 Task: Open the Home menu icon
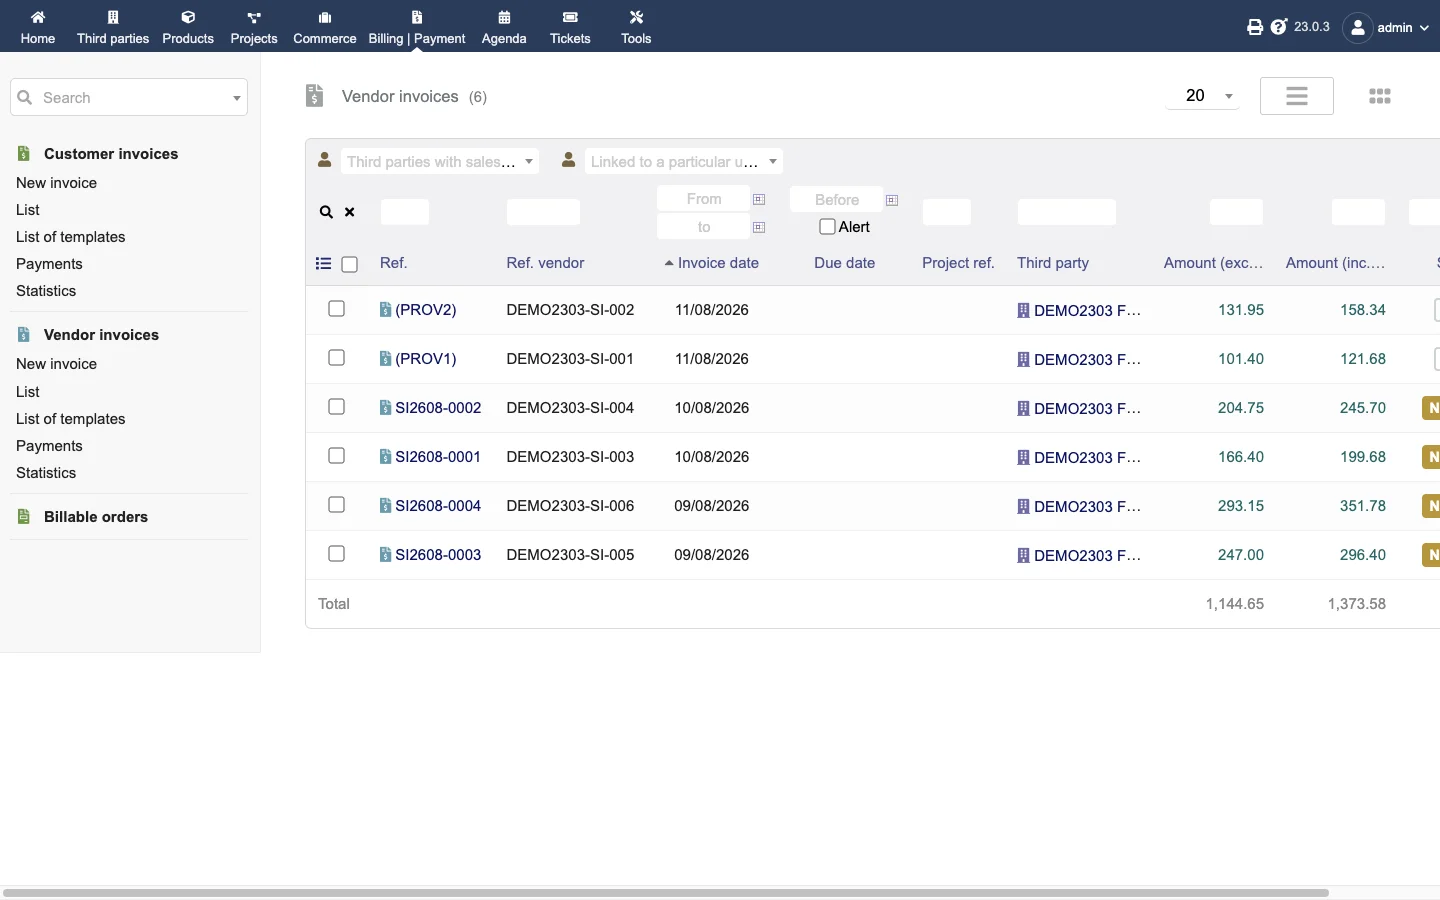pos(38,17)
